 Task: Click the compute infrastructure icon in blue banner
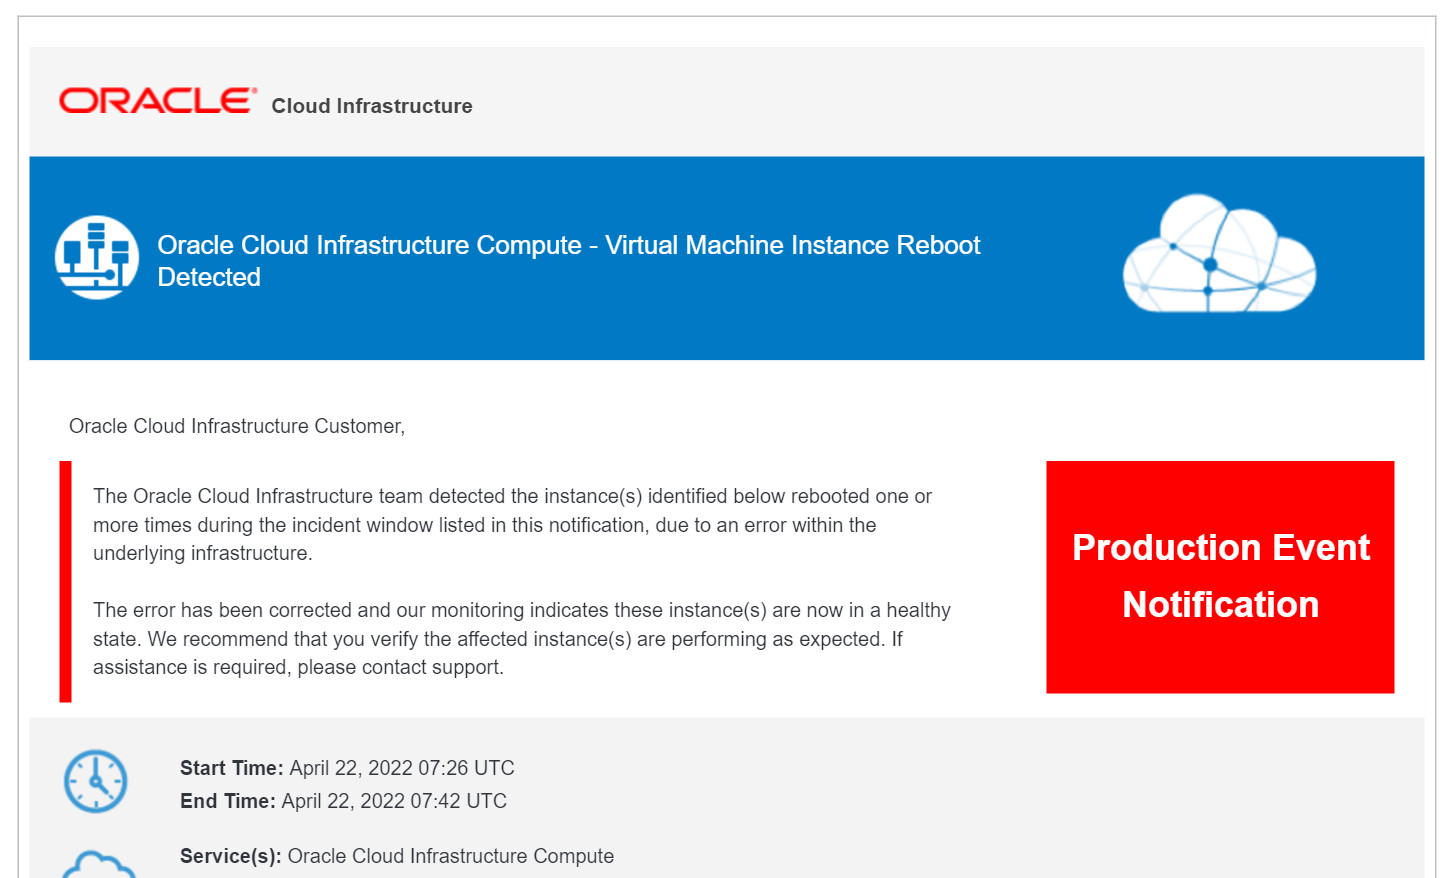(97, 257)
